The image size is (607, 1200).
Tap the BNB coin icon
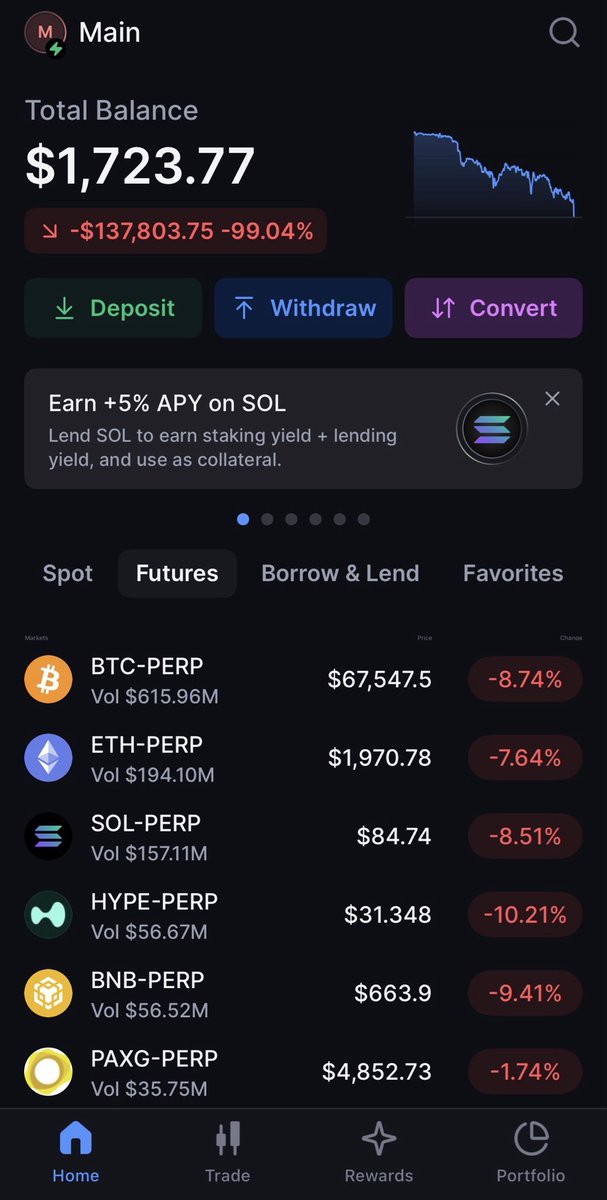(48, 993)
